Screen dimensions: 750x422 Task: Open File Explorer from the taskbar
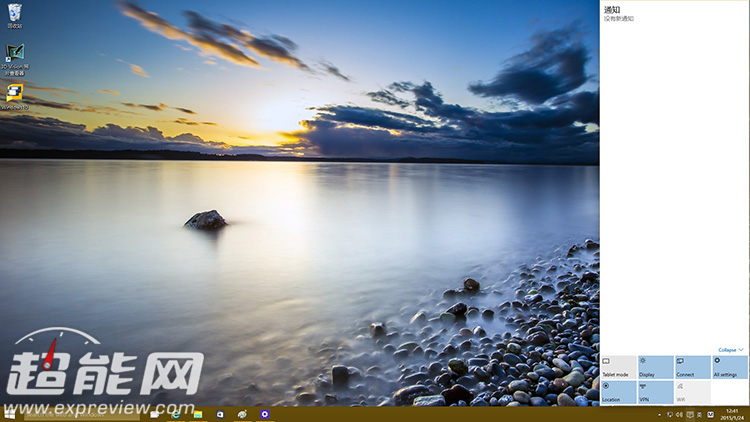[x=198, y=413]
